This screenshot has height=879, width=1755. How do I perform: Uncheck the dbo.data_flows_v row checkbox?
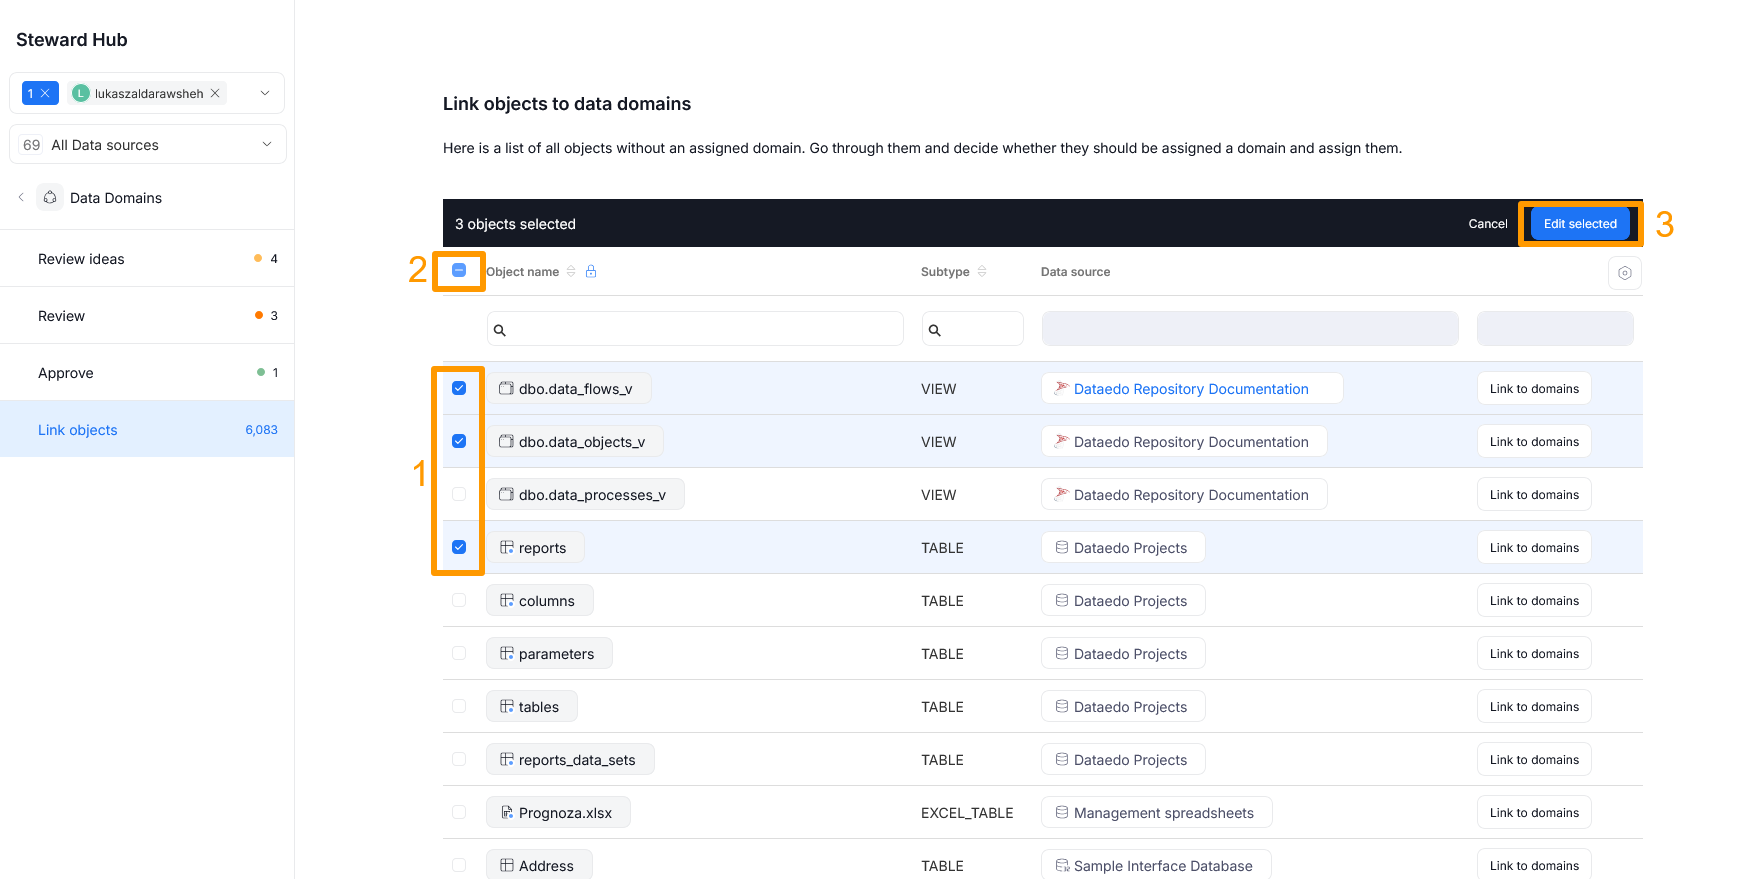pyautogui.click(x=459, y=388)
